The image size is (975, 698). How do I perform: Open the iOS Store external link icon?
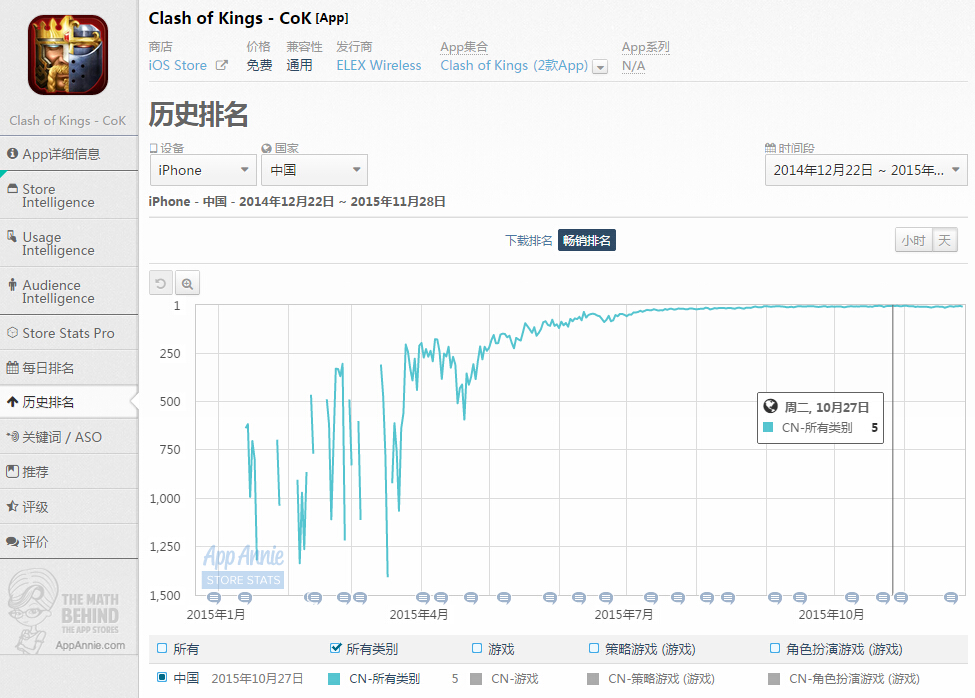(221, 65)
